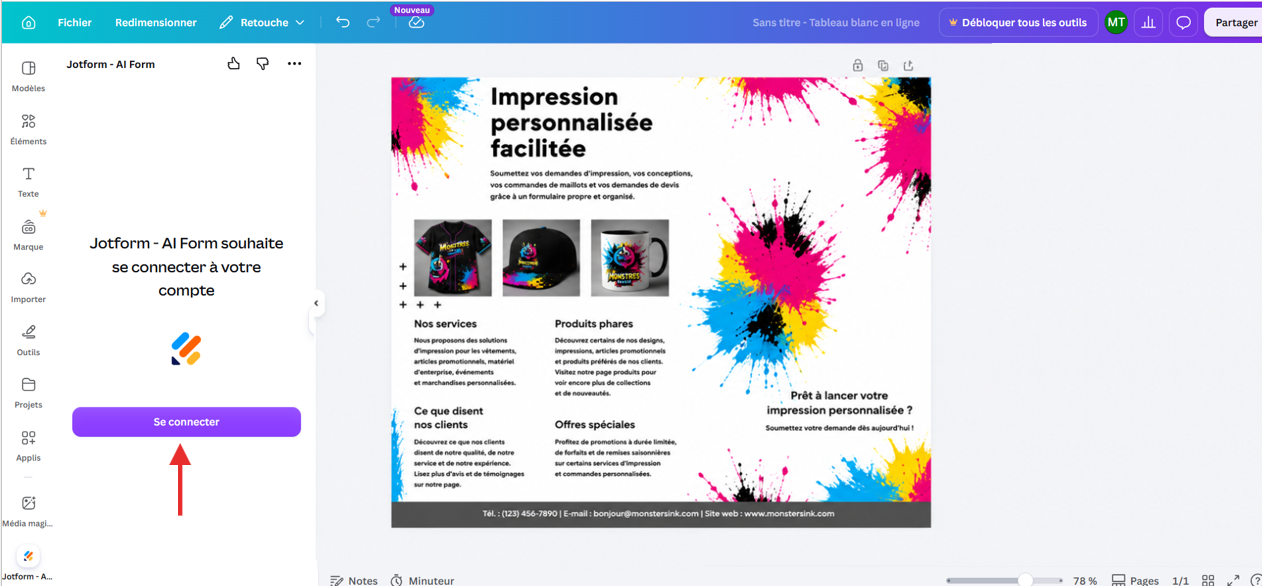Expand the Retouche dropdown
Image resolution: width=1262 pixels, height=586 pixels.
(x=262, y=22)
